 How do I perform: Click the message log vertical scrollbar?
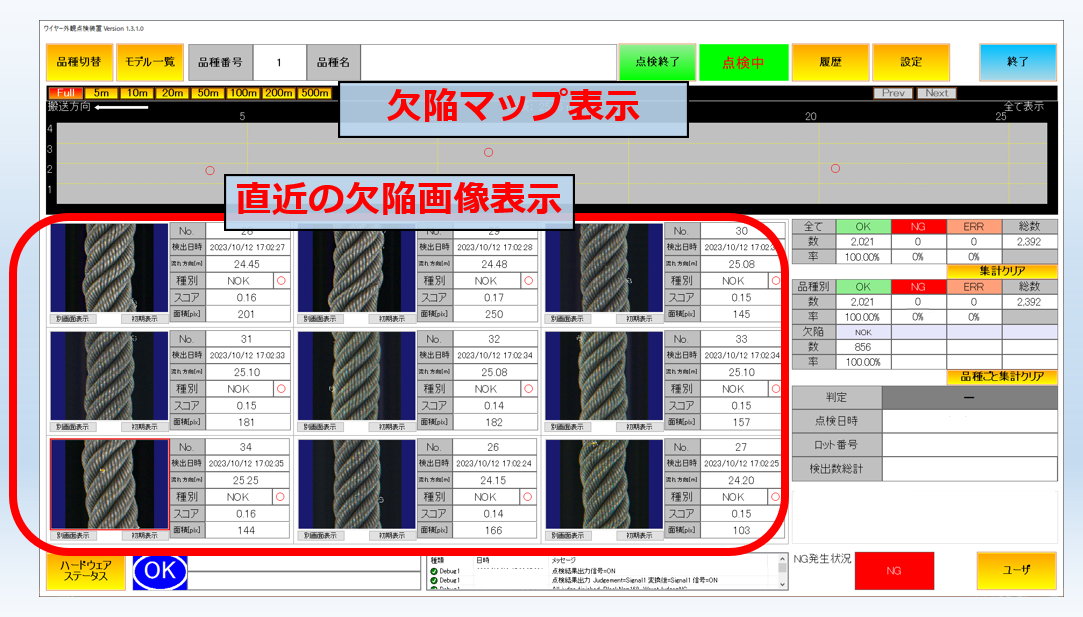click(782, 571)
